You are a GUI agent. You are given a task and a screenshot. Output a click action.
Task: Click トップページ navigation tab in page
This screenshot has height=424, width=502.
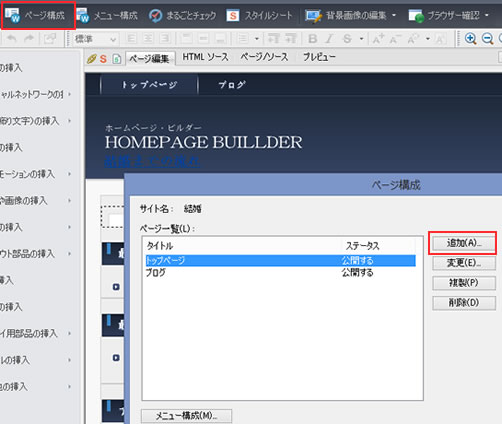click(149, 85)
